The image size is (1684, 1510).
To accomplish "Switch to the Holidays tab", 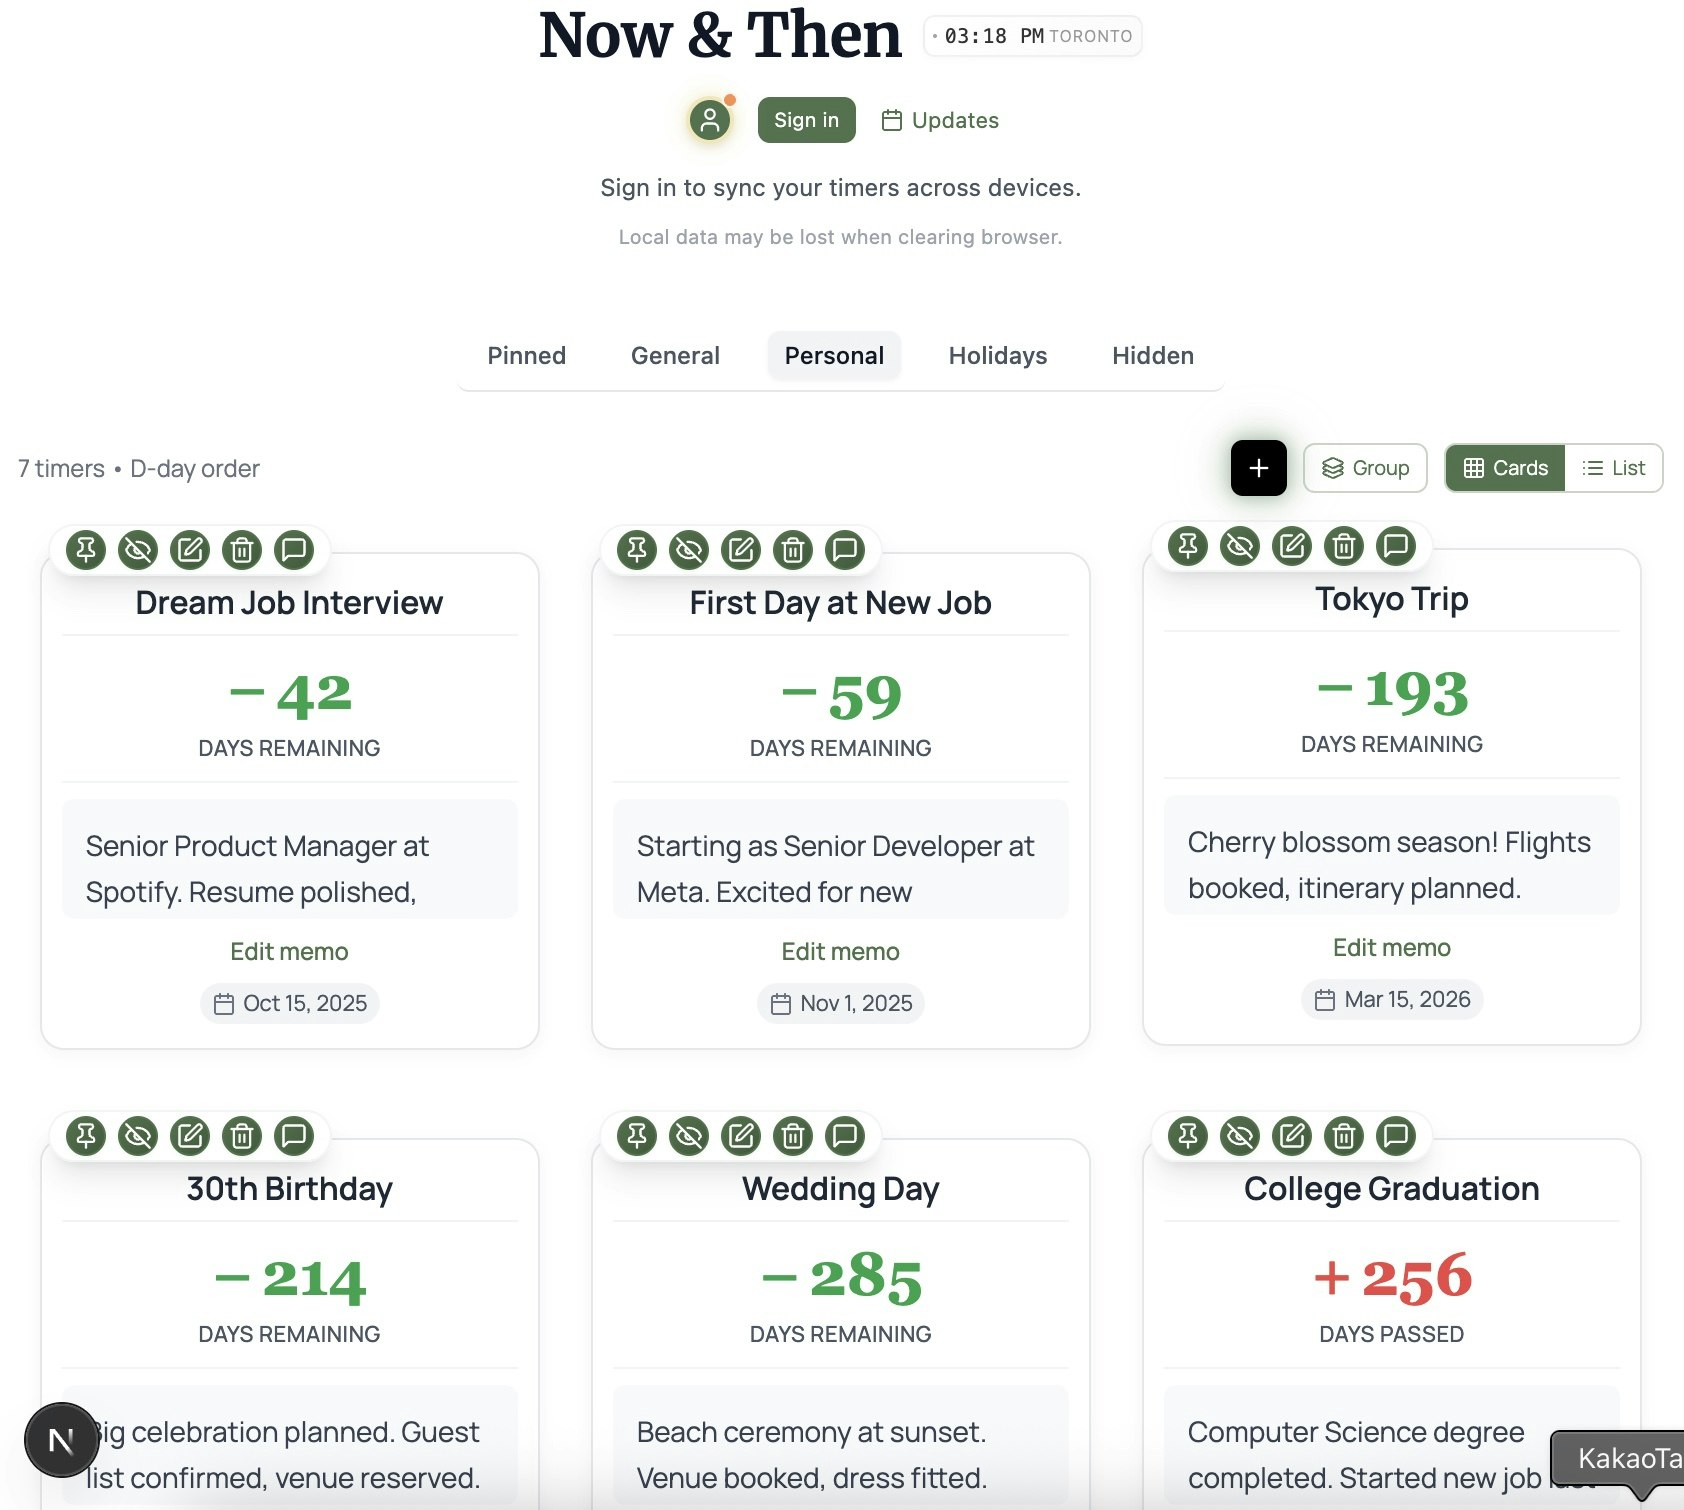I will click(x=996, y=355).
